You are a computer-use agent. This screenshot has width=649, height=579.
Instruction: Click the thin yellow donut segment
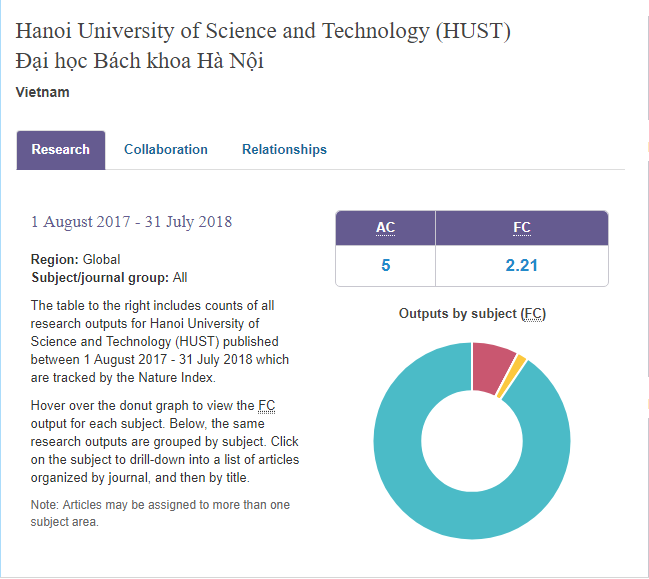coord(516,378)
